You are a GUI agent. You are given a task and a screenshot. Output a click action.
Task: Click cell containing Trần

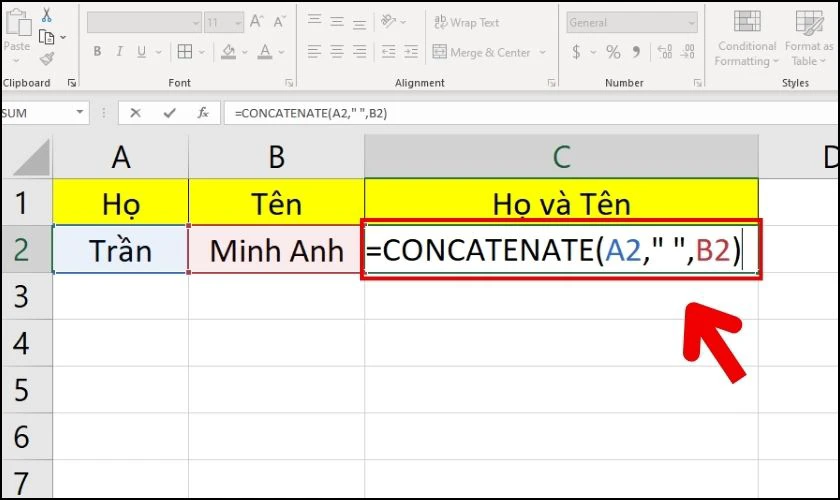(x=121, y=250)
